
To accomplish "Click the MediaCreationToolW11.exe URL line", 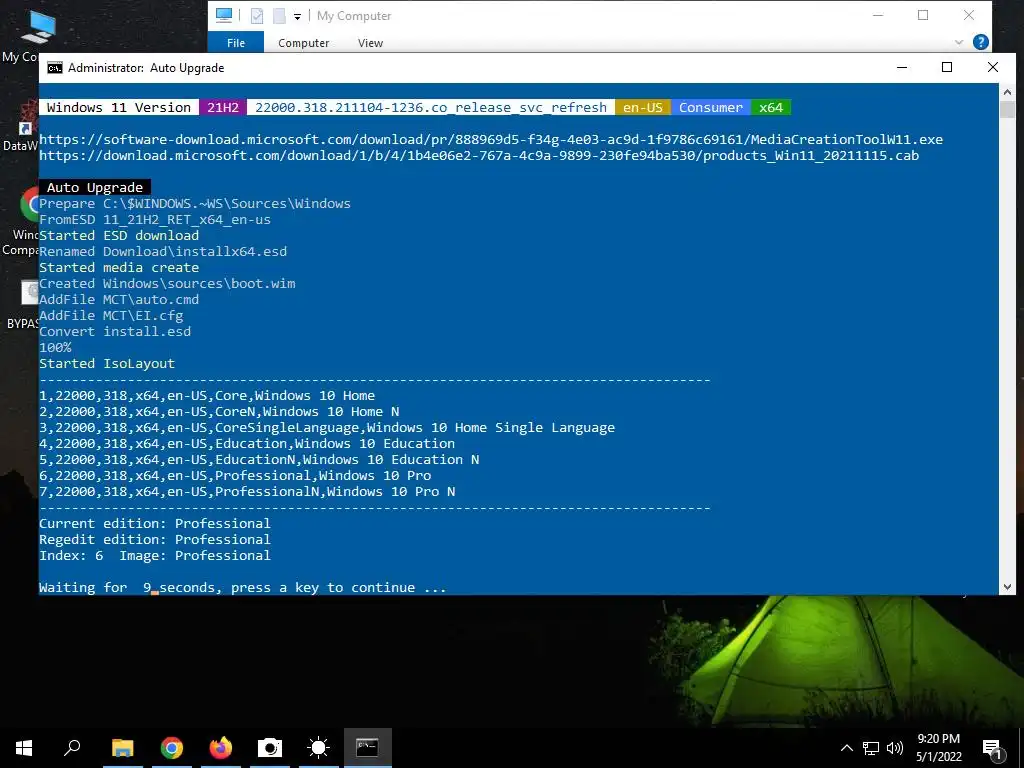I will click(x=491, y=139).
